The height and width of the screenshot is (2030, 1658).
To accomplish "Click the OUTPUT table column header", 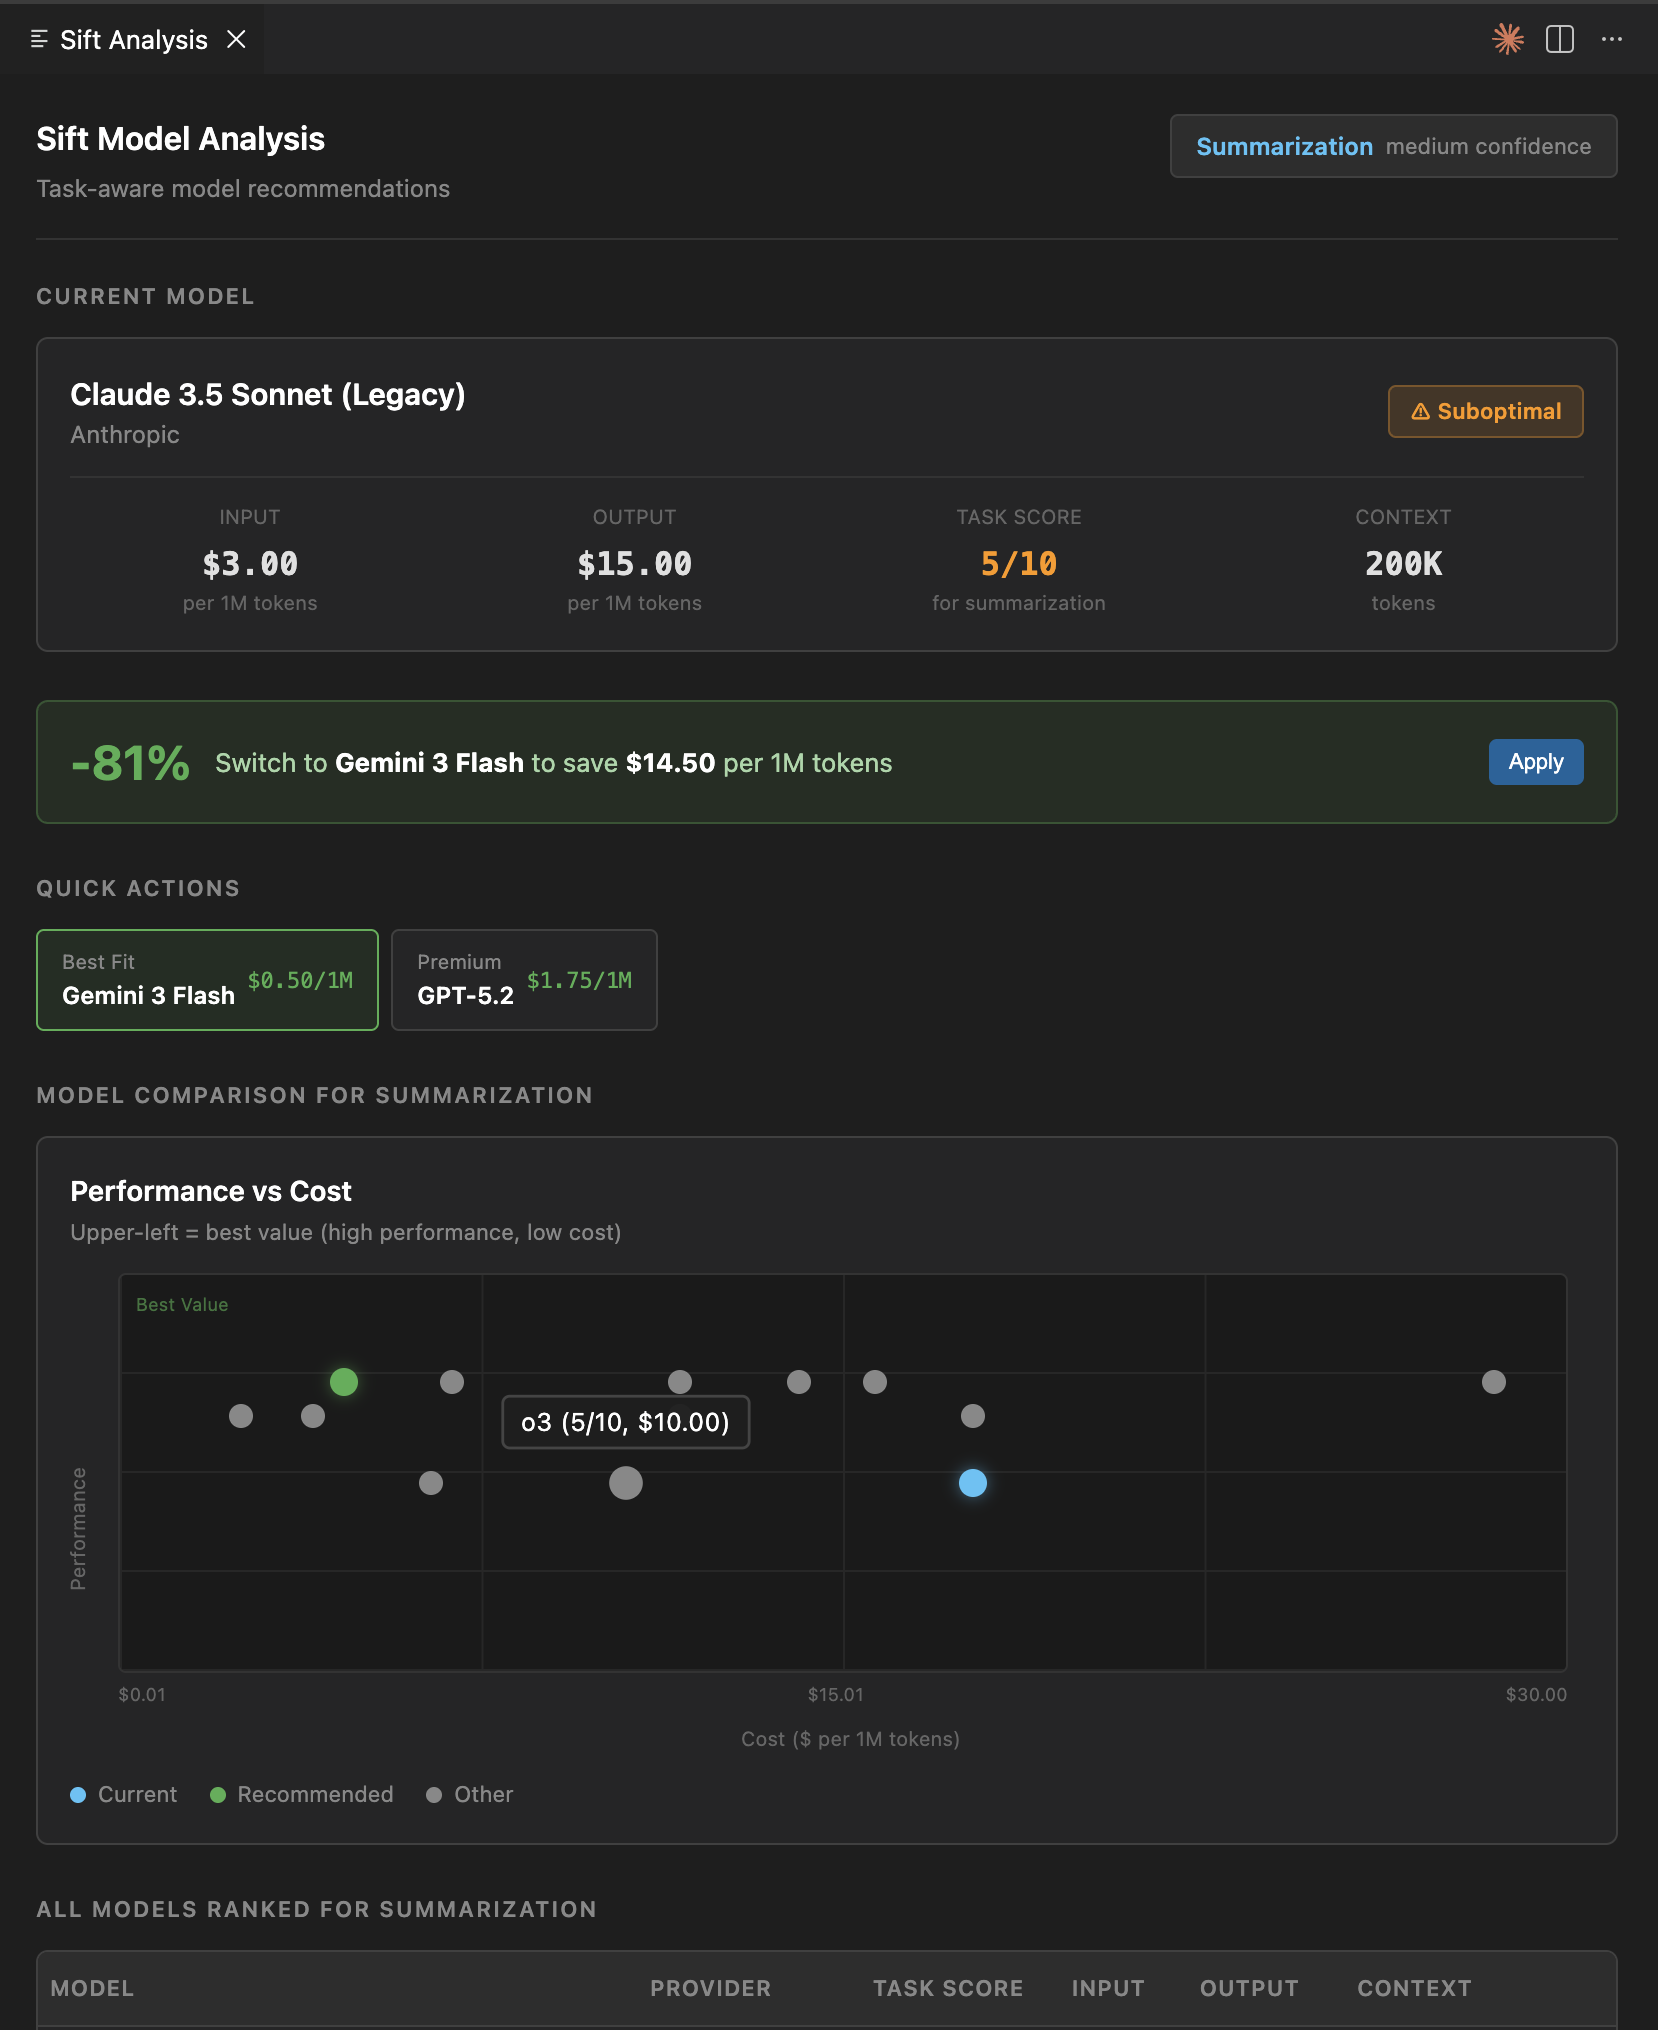I will pos(1249,1988).
